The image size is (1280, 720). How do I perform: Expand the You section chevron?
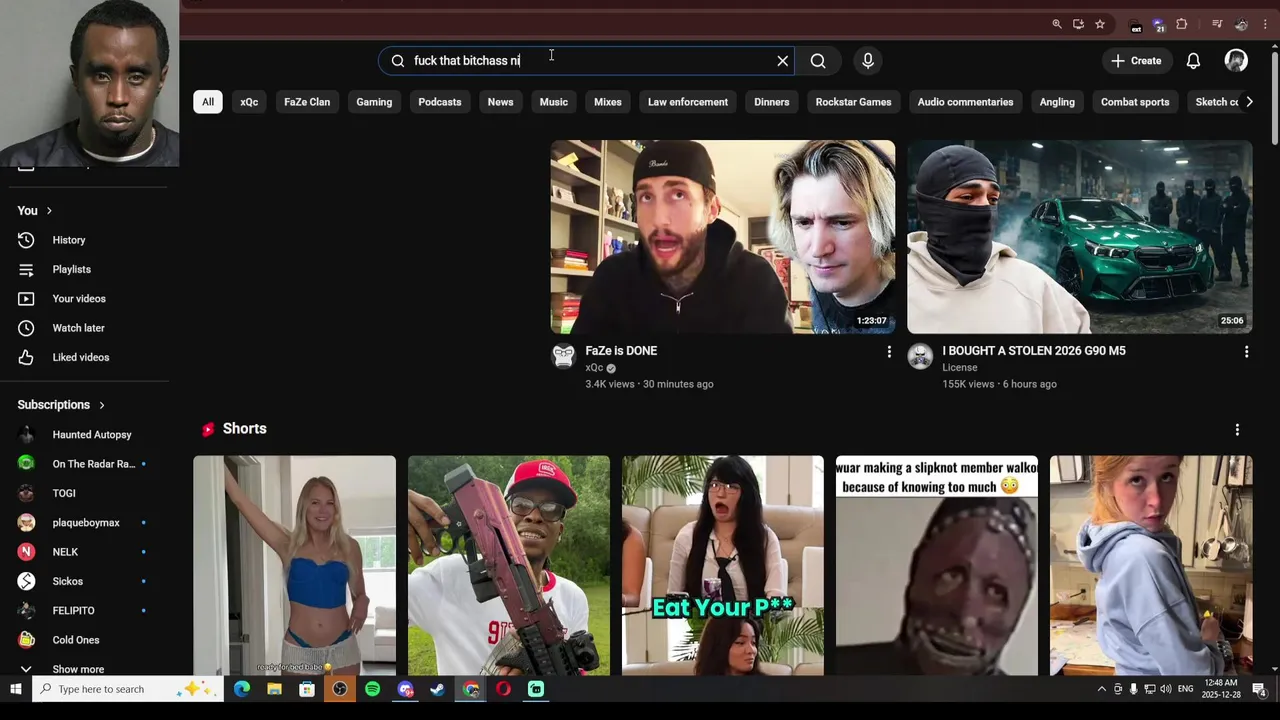pyautogui.click(x=49, y=211)
